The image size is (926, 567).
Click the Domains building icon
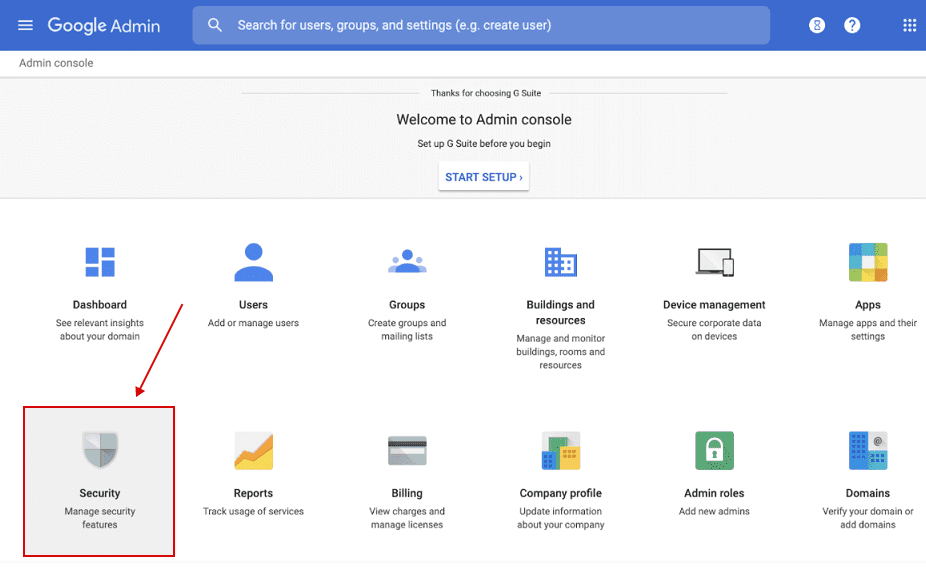point(868,451)
